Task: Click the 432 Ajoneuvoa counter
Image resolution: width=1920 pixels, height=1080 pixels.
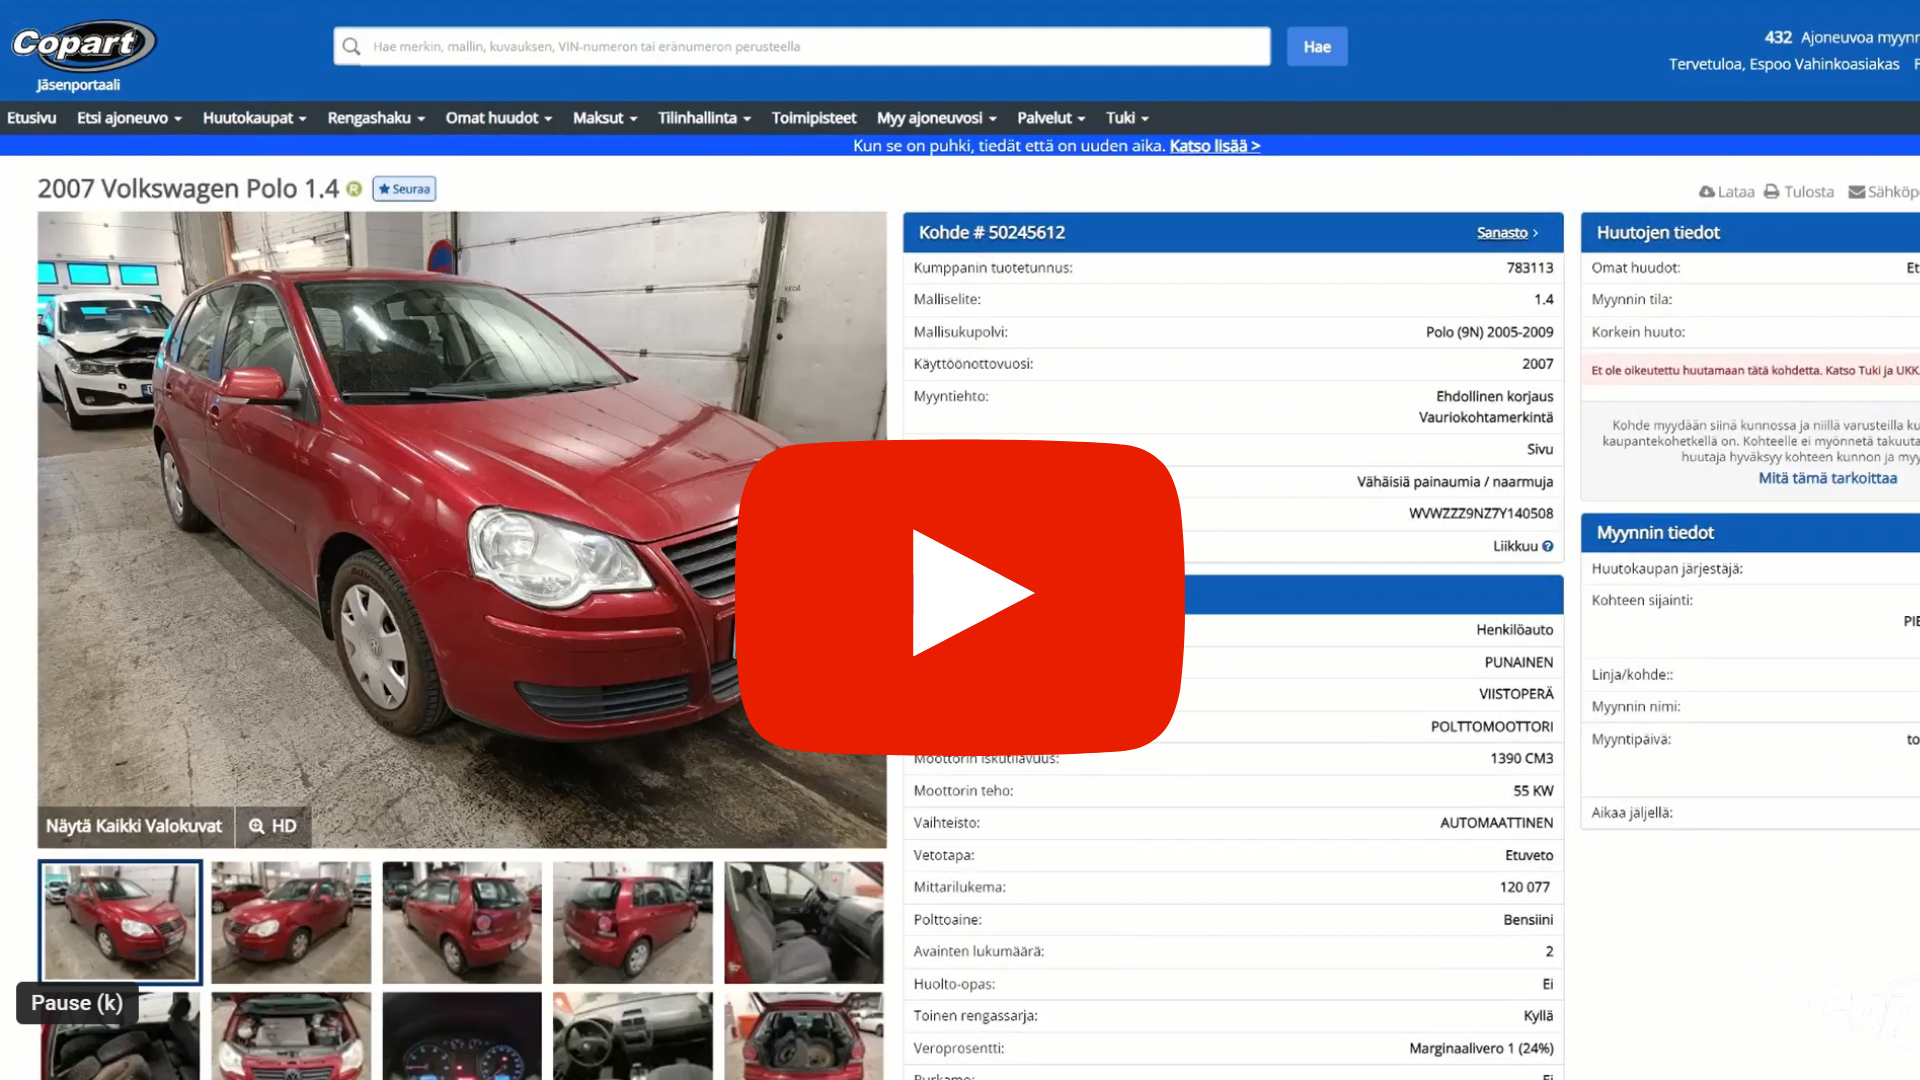Action: pos(1841,37)
